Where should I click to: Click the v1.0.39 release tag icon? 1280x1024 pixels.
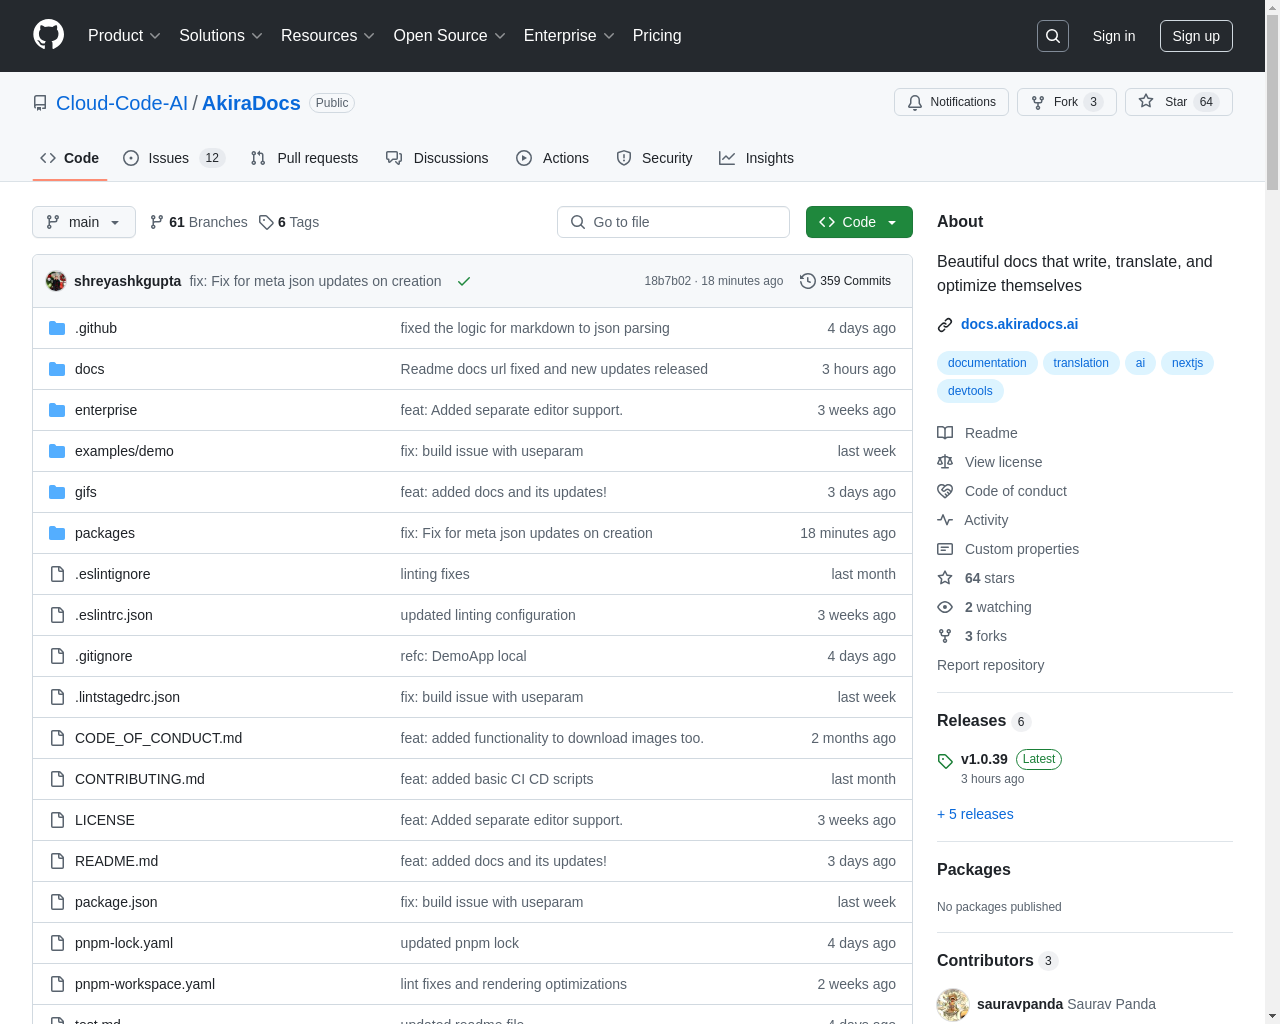pyautogui.click(x=945, y=761)
